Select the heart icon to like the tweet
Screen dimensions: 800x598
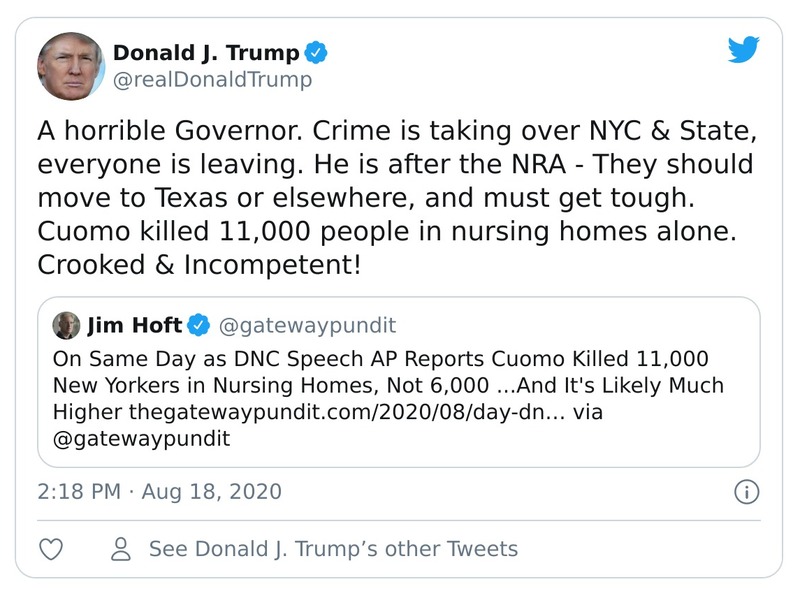(50, 548)
